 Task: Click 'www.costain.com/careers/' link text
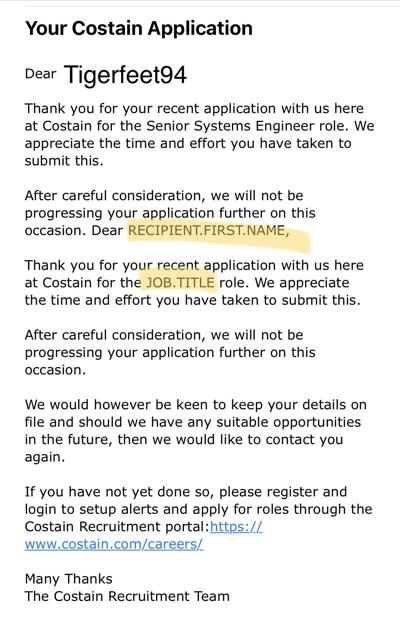(x=114, y=544)
